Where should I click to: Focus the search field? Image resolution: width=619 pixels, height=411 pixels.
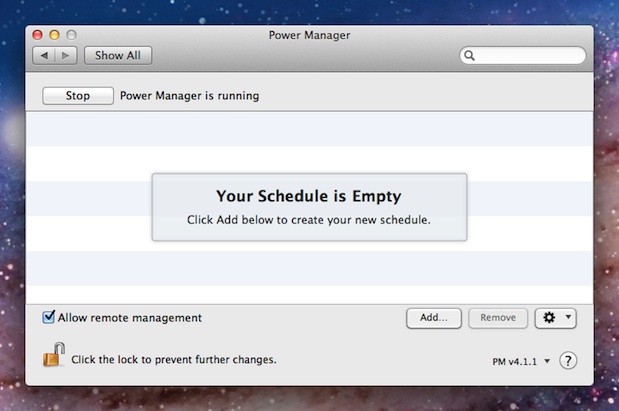pyautogui.click(x=523, y=56)
